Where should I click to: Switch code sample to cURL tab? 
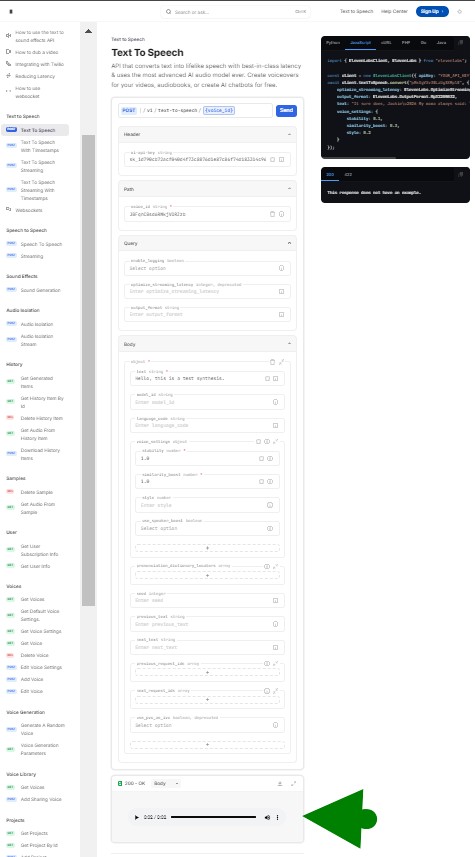coord(386,42)
